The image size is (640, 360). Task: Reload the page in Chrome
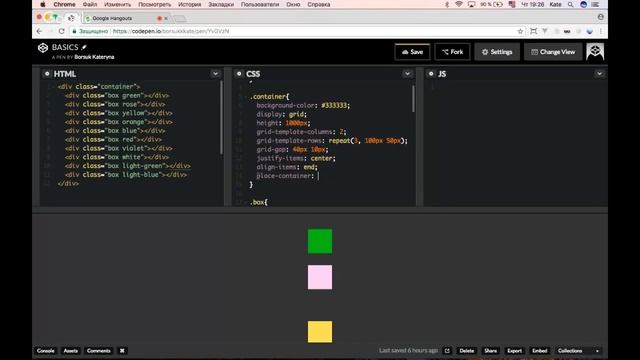(62, 31)
